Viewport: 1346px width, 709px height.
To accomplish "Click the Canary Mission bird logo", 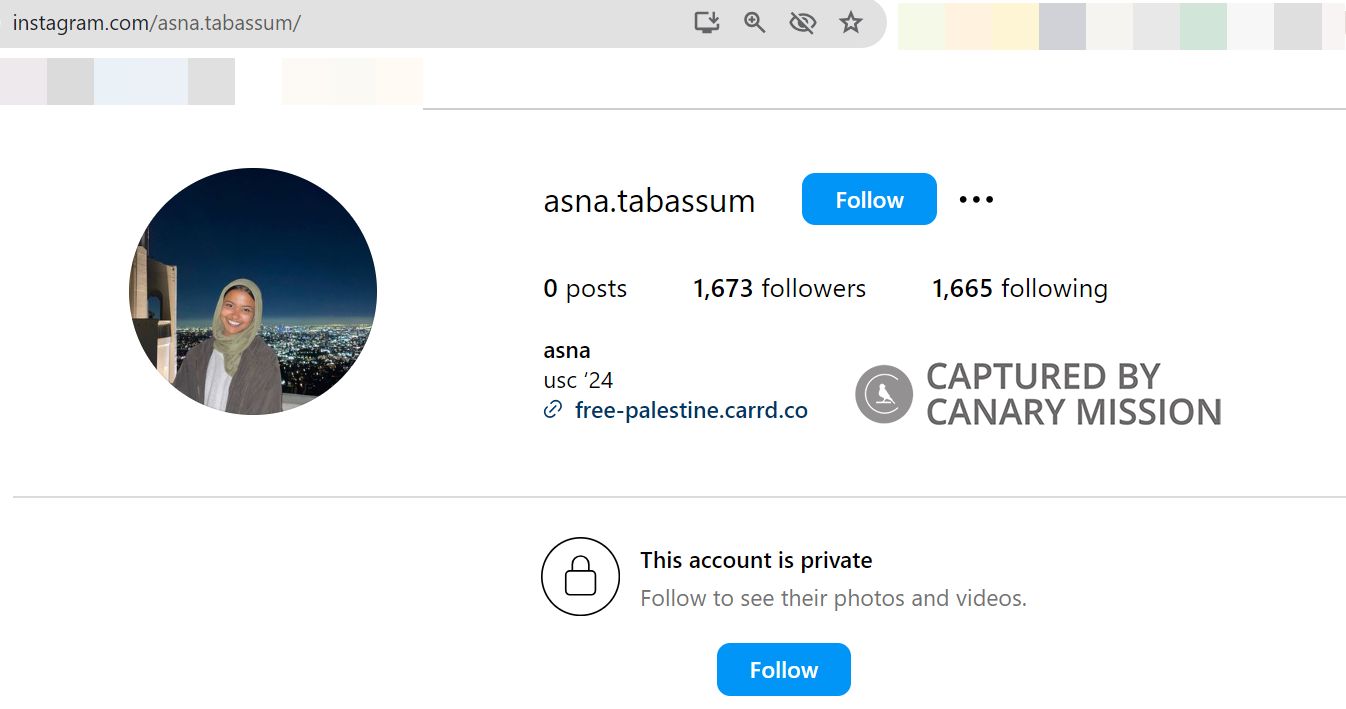I will (x=884, y=394).
